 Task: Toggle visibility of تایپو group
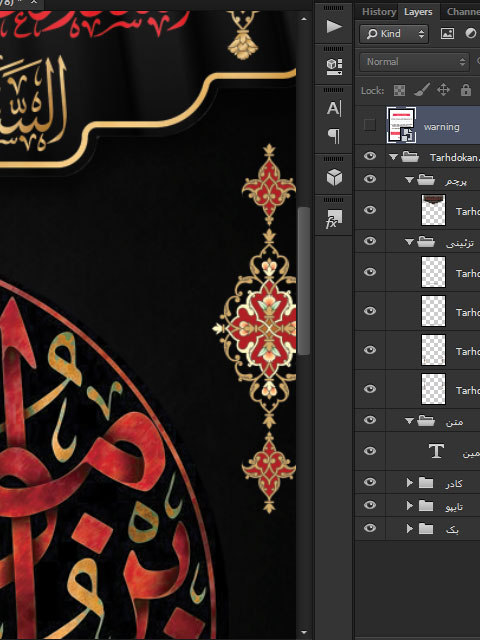370,505
